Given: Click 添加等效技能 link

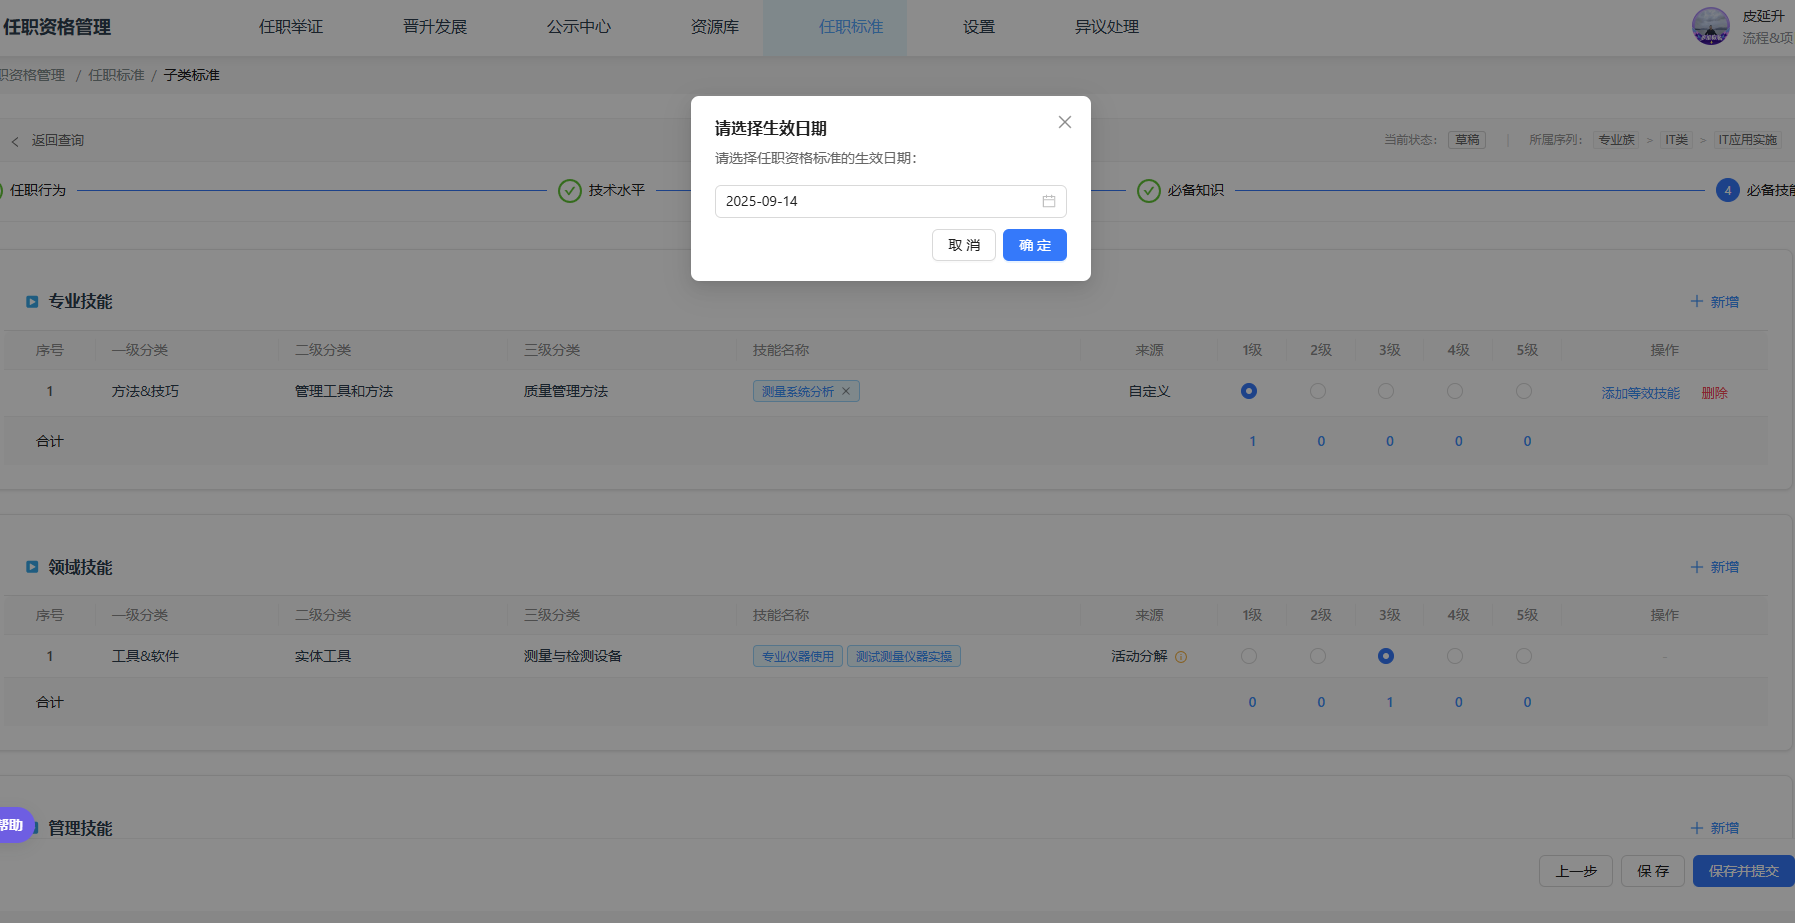Looking at the screenshot, I should [1640, 393].
